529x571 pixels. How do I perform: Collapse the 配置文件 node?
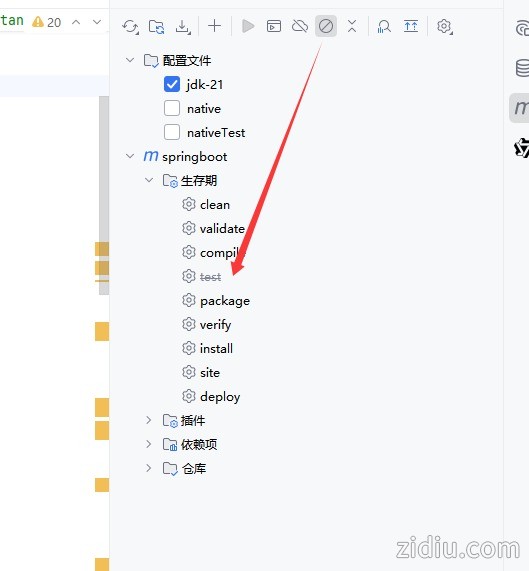pyautogui.click(x=130, y=60)
